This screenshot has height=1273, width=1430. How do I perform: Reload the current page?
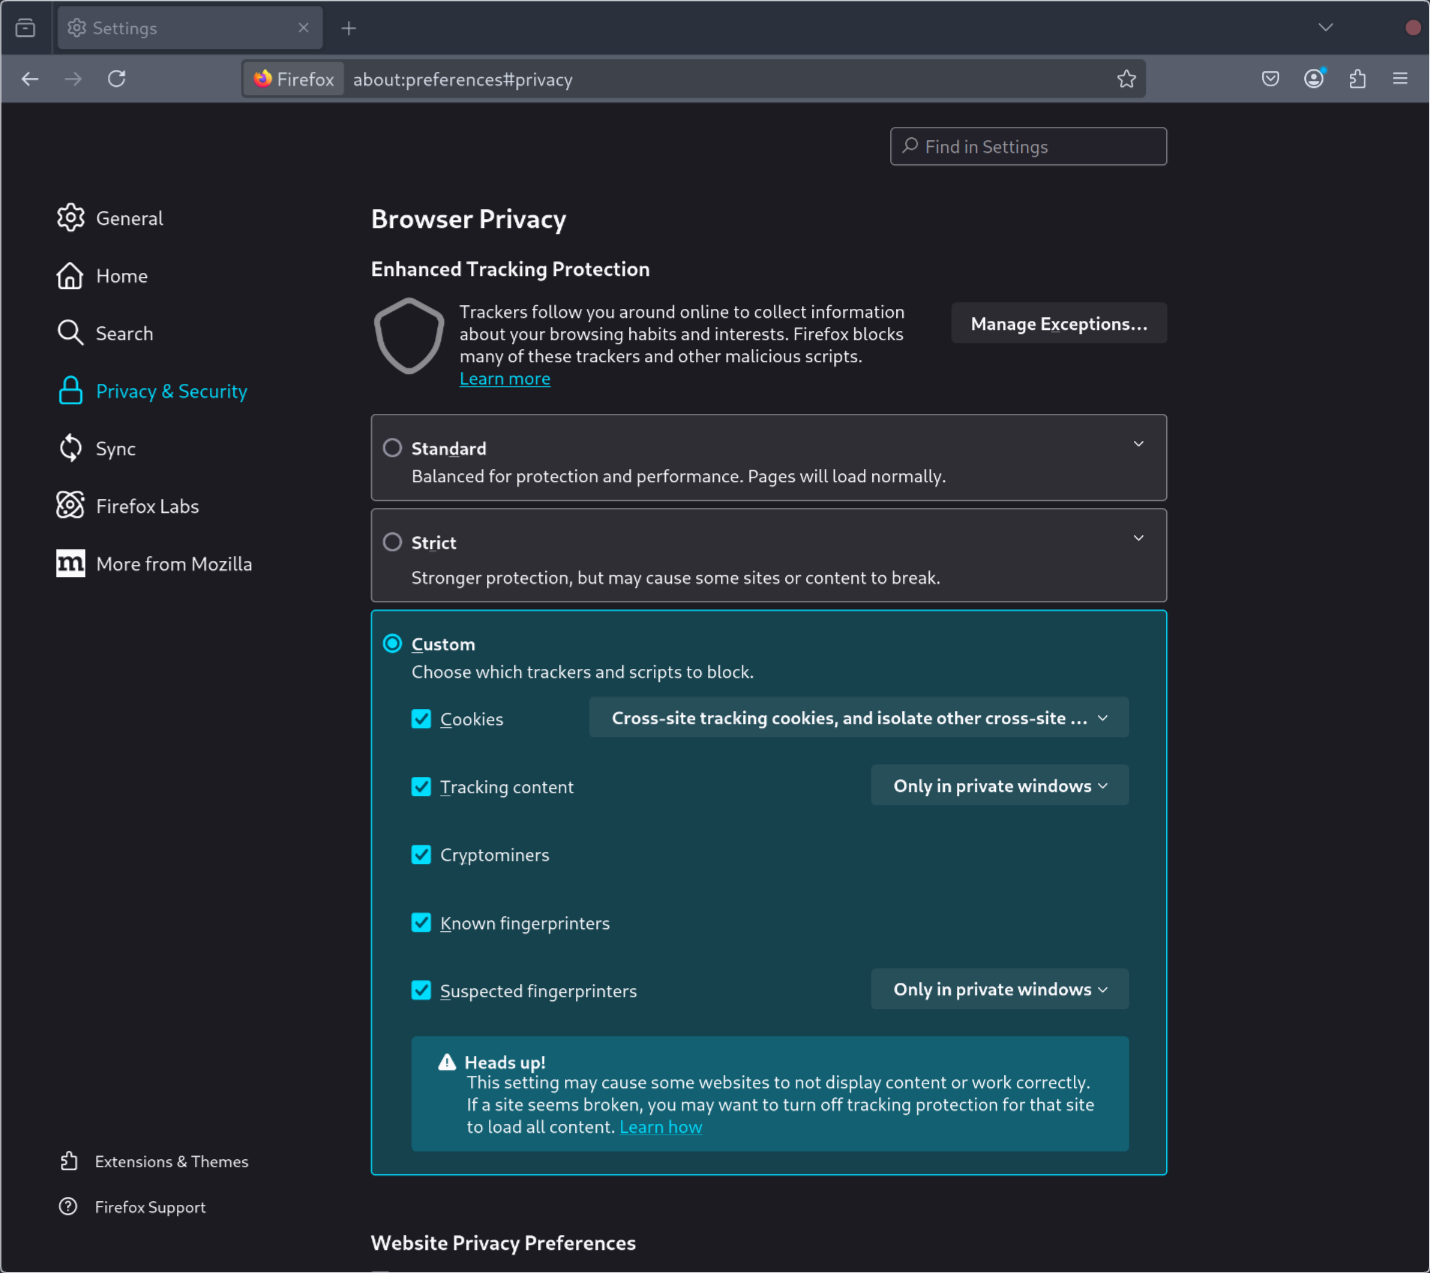point(117,79)
